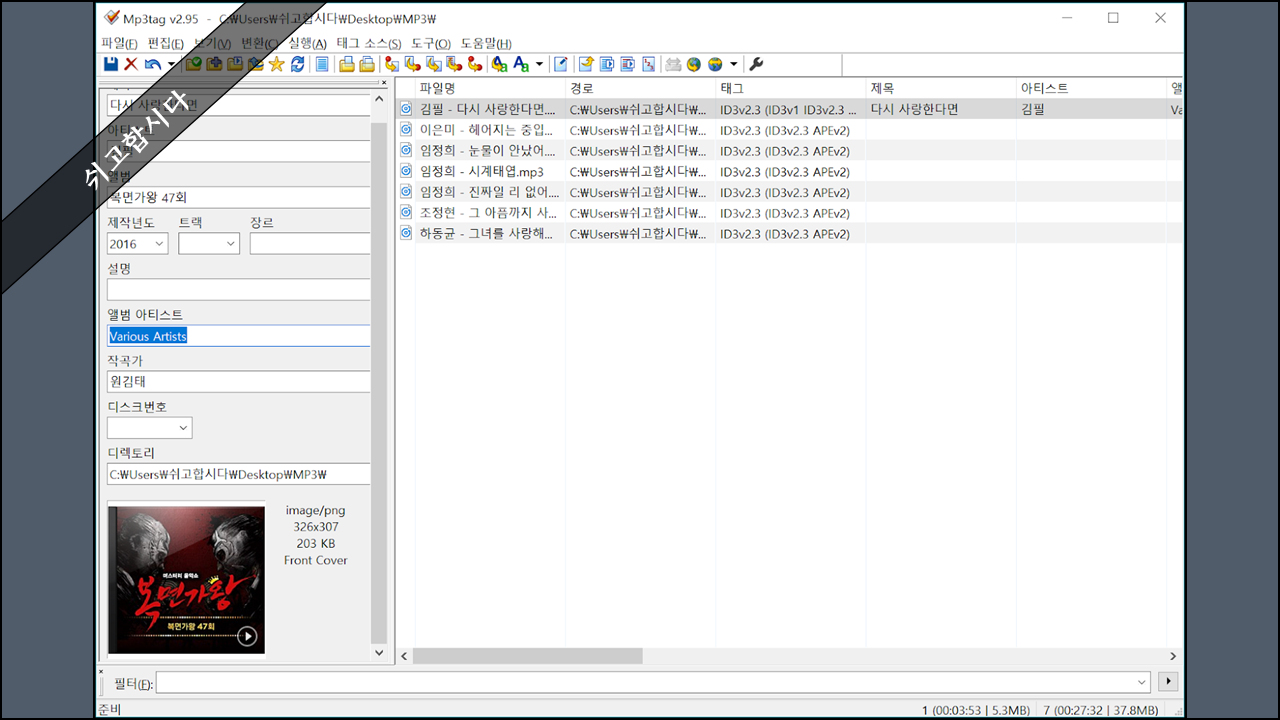The width and height of the screenshot is (1280, 720).
Task: Click the Create playlist from selected files icon
Action: [x=628, y=64]
